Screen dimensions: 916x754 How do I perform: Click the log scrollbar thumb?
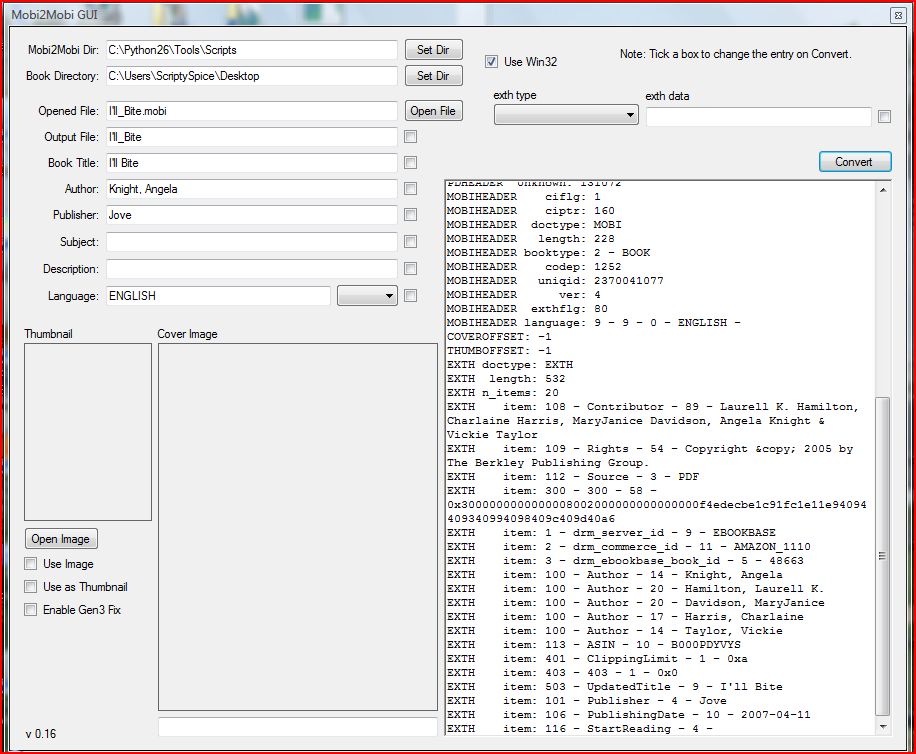(x=883, y=556)
